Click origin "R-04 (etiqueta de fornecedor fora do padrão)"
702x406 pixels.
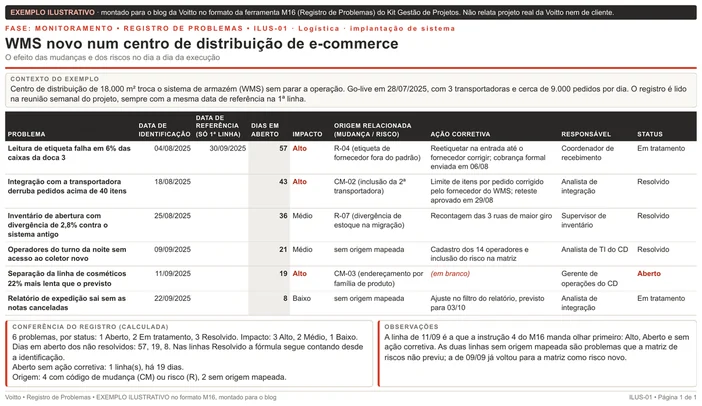377,153
